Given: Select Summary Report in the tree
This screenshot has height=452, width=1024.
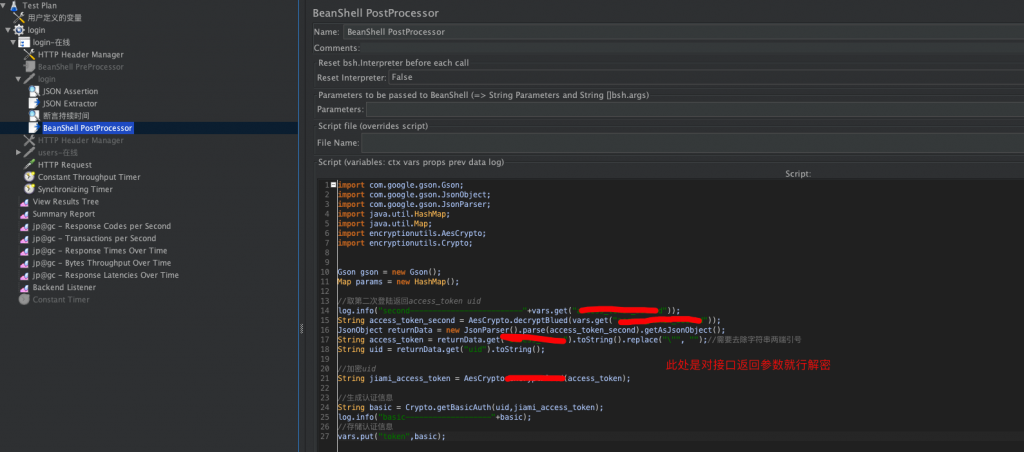Looking at the screenshot, I should pos(63,214).
